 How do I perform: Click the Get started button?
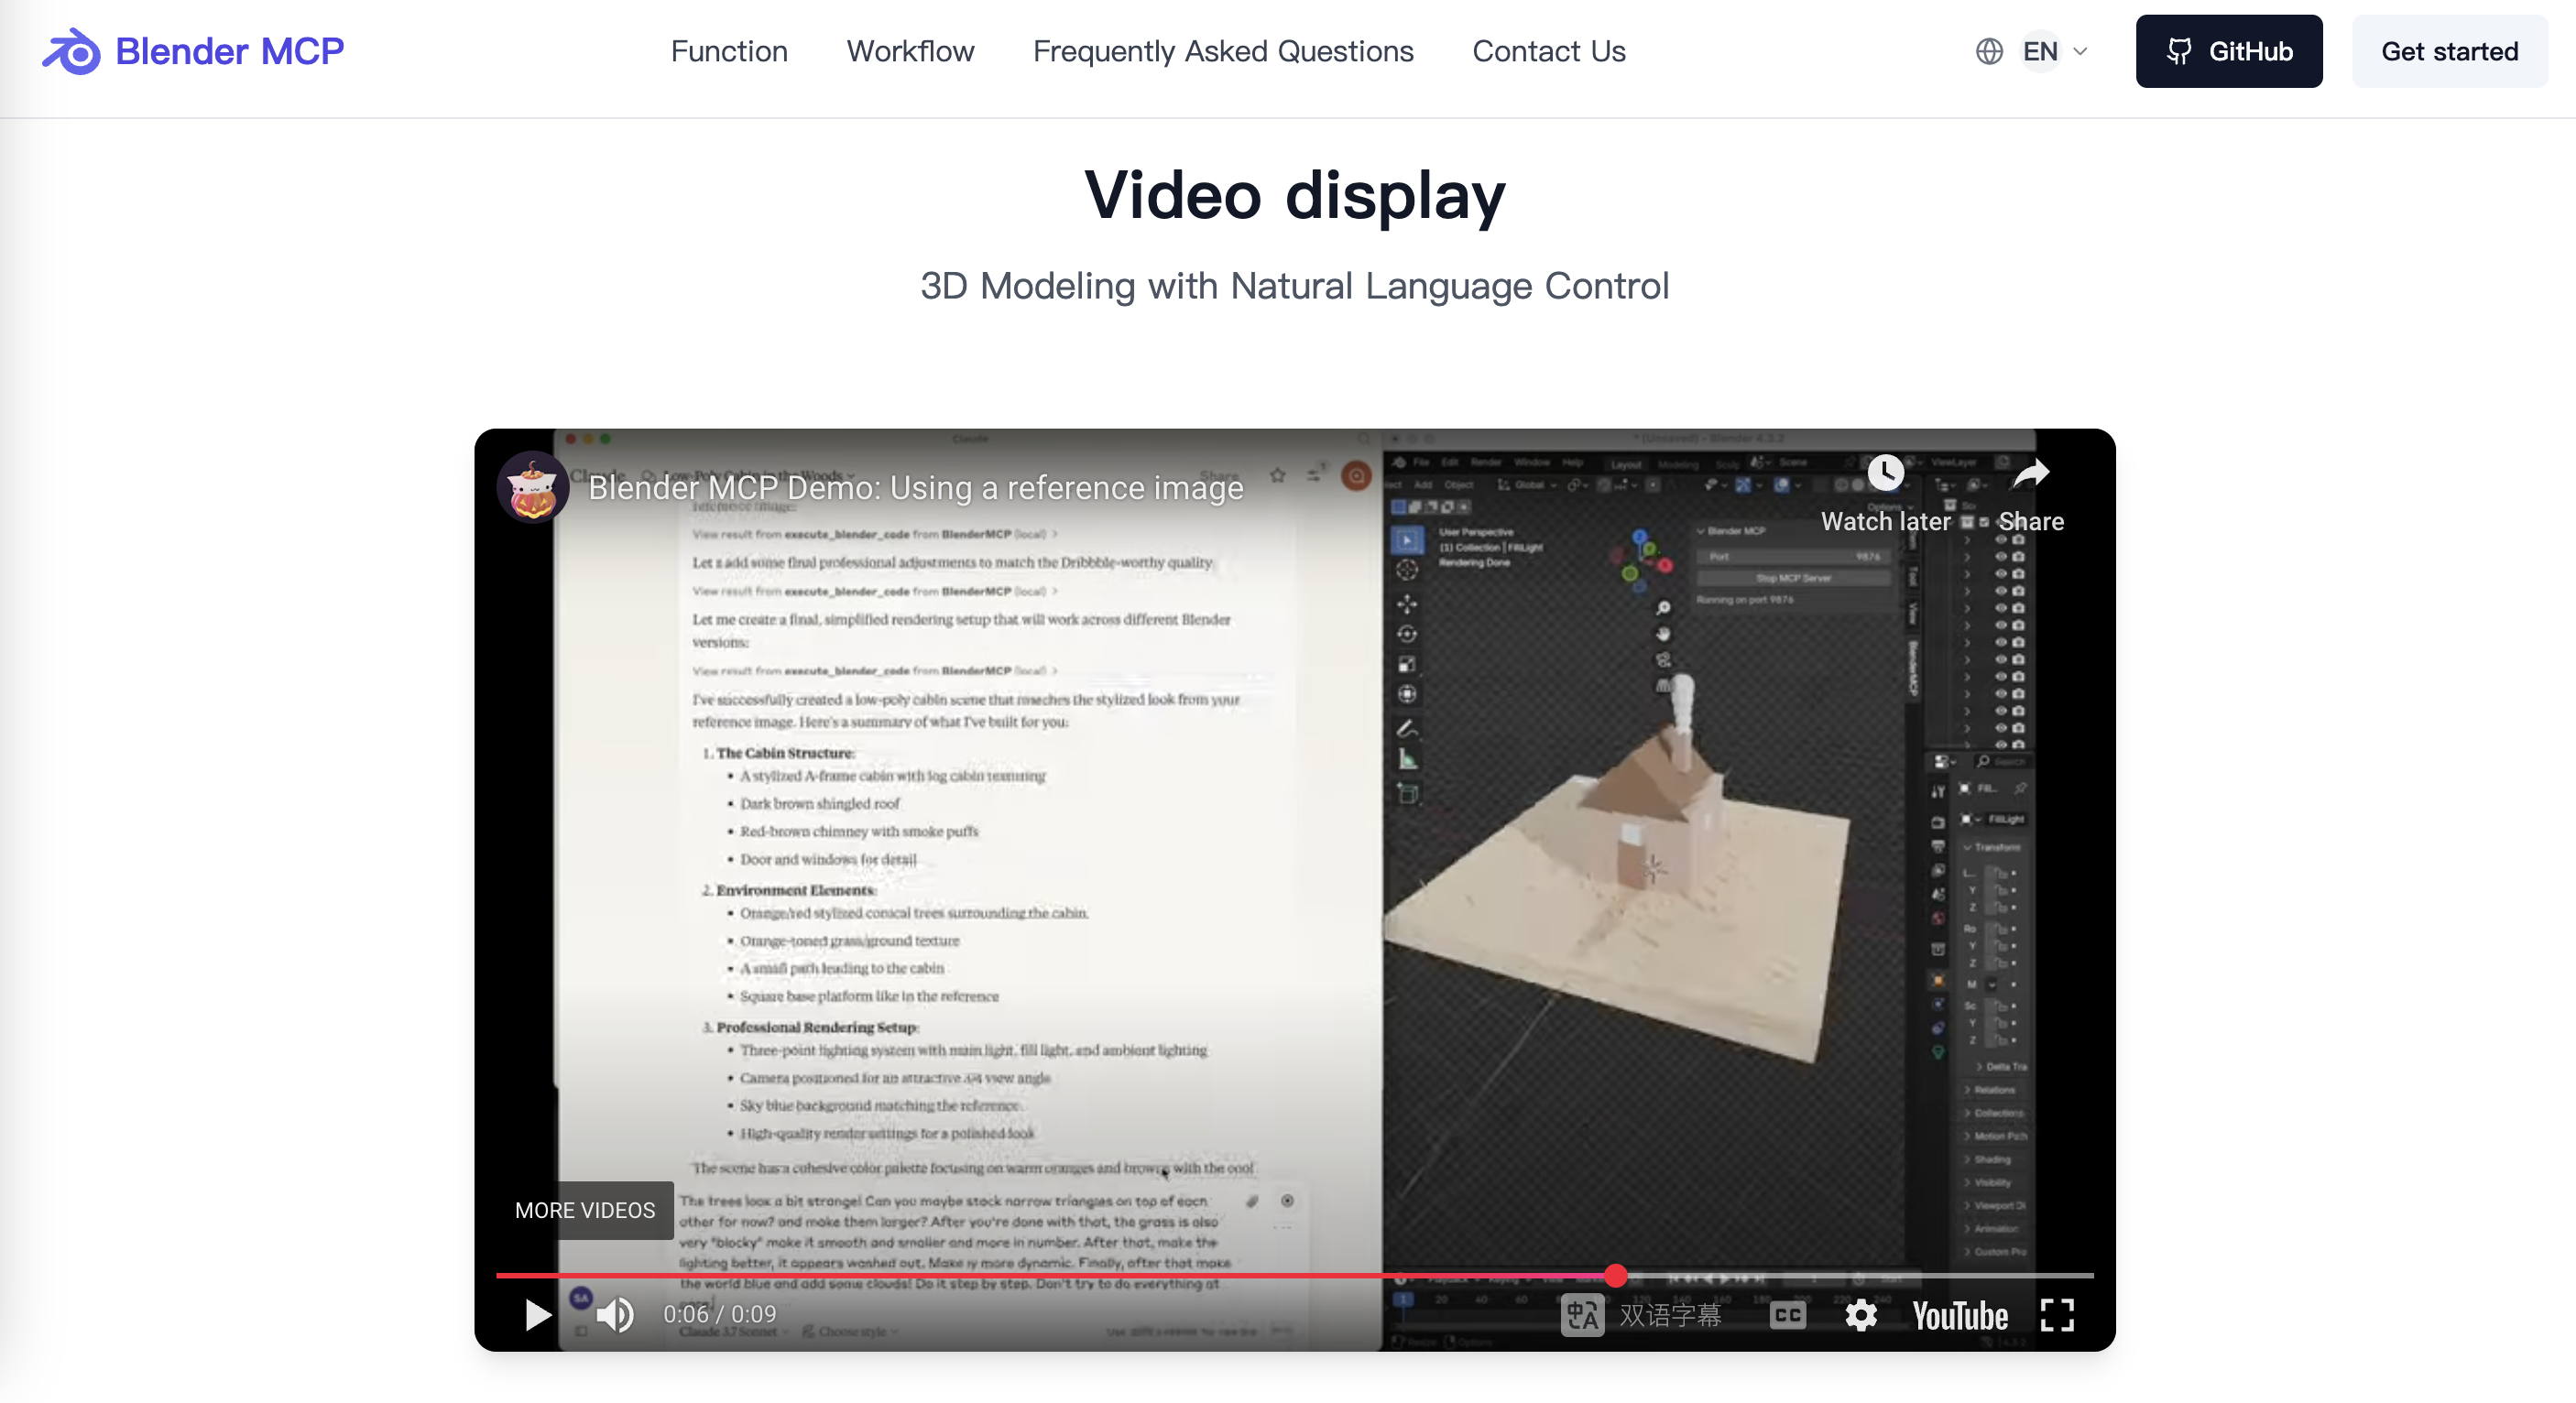point(2449,51)
